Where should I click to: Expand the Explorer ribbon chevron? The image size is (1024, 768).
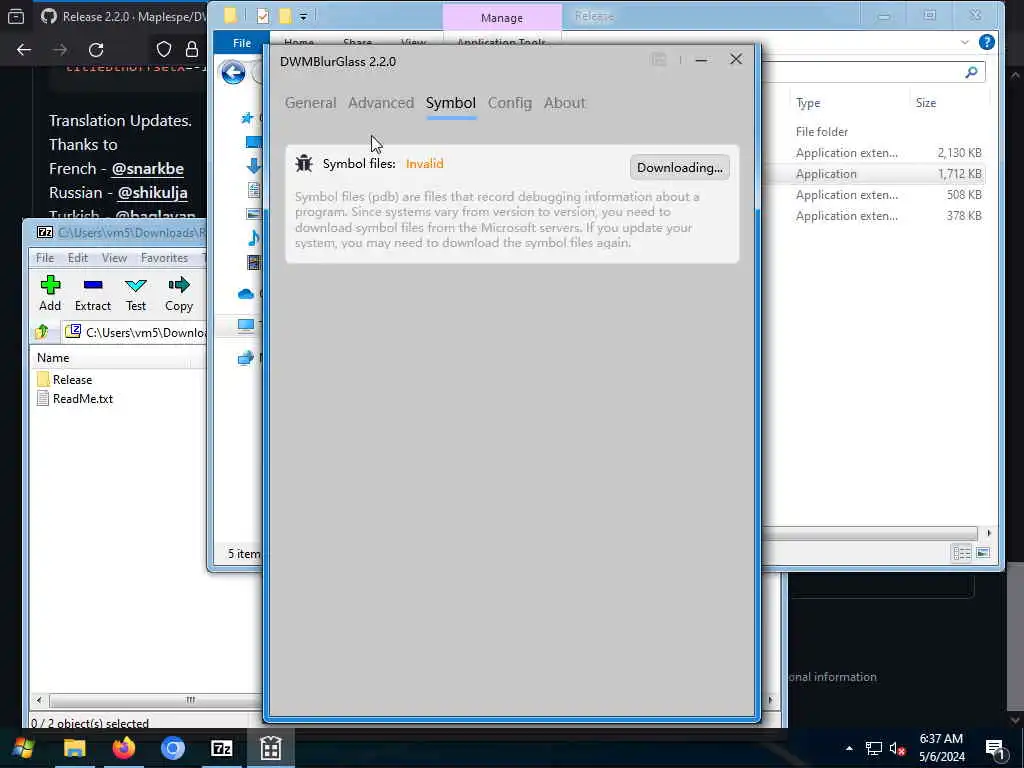pyautogui.click(x=965, y=42)
